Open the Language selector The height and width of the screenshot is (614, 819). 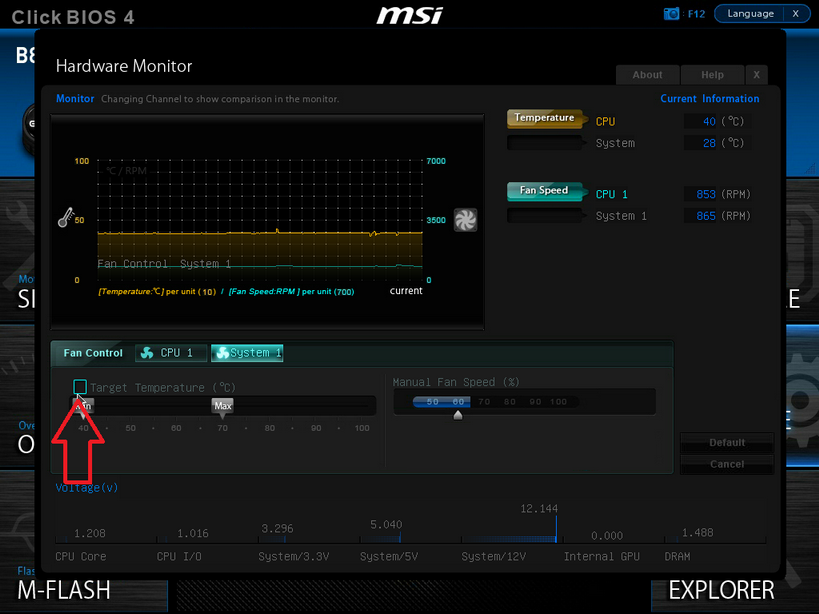pos(750,14)
